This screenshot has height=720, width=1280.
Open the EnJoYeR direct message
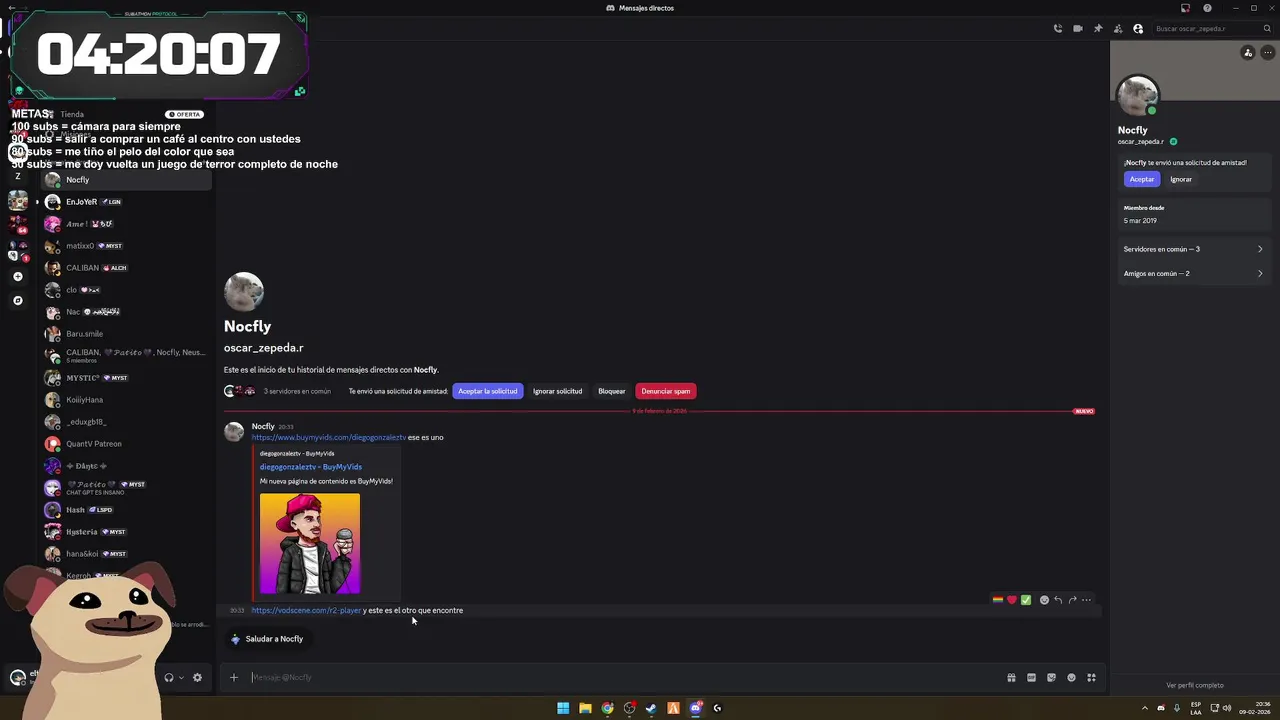pyautogui.click(x=125, y=202)
